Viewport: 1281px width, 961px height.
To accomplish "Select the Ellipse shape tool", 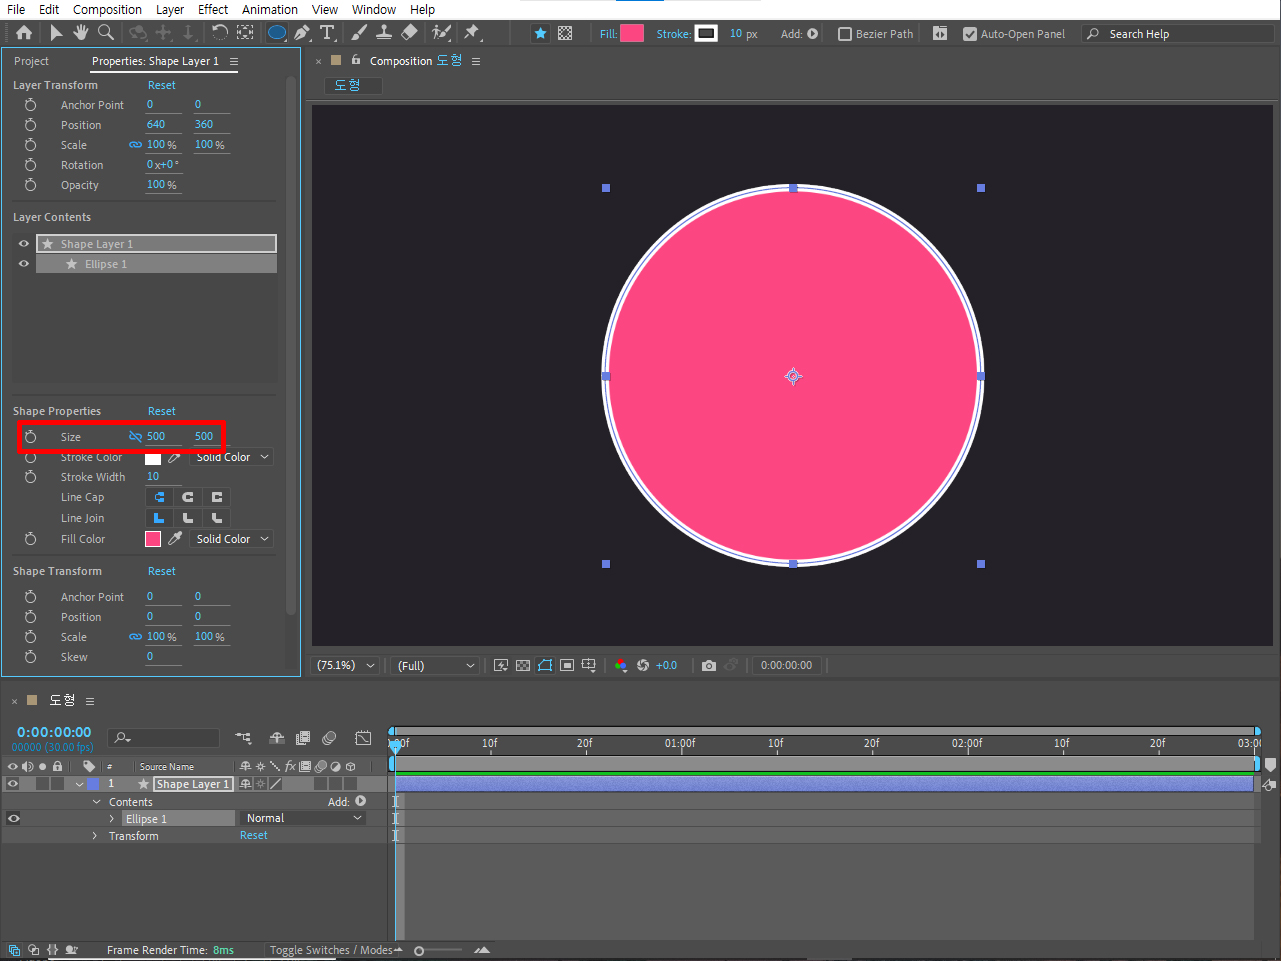I will [x=277, y=33].
